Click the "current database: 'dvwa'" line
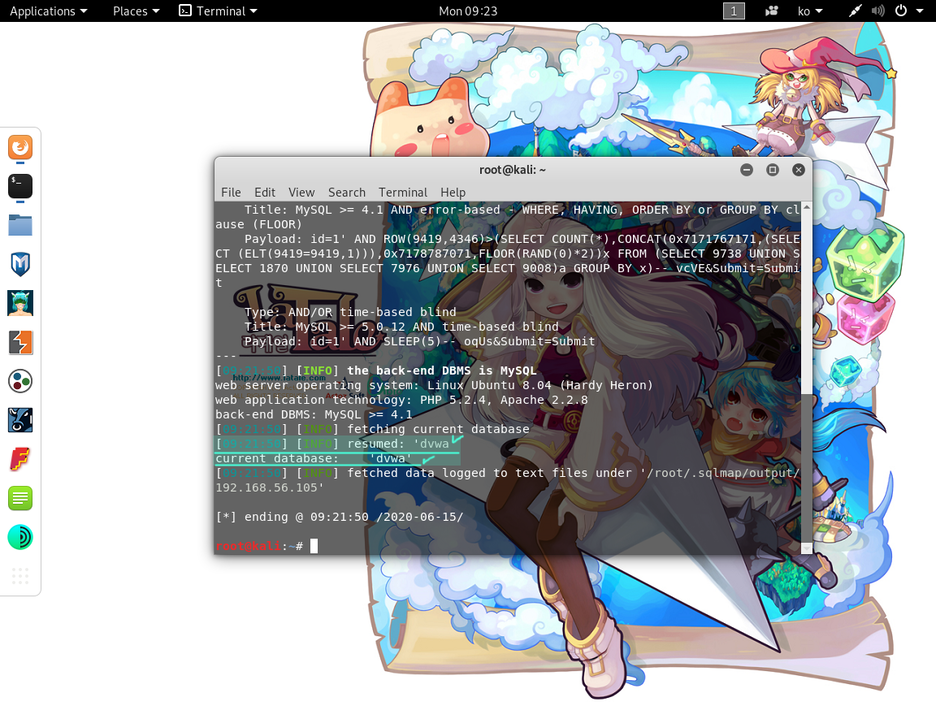Viewport: 936px width, 702px height. (x=314, y=458)
